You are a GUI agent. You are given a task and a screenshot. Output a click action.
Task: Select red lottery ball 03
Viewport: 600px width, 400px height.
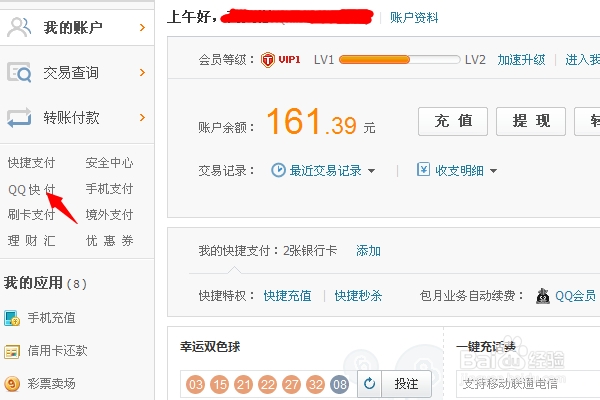pyautogui.click(x=196, y=384)
